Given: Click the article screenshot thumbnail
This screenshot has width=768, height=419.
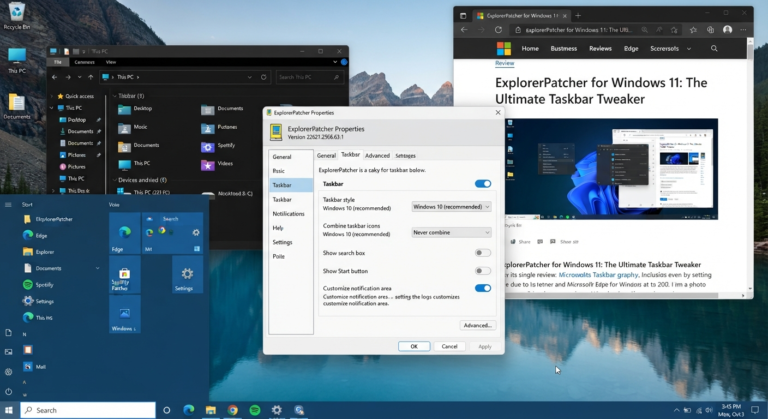Looking at the screenshot, I should [x=611, y=169].
